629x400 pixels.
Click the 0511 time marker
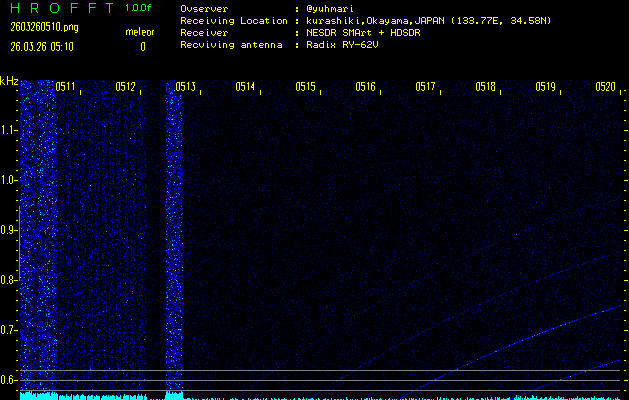[65, 87]
